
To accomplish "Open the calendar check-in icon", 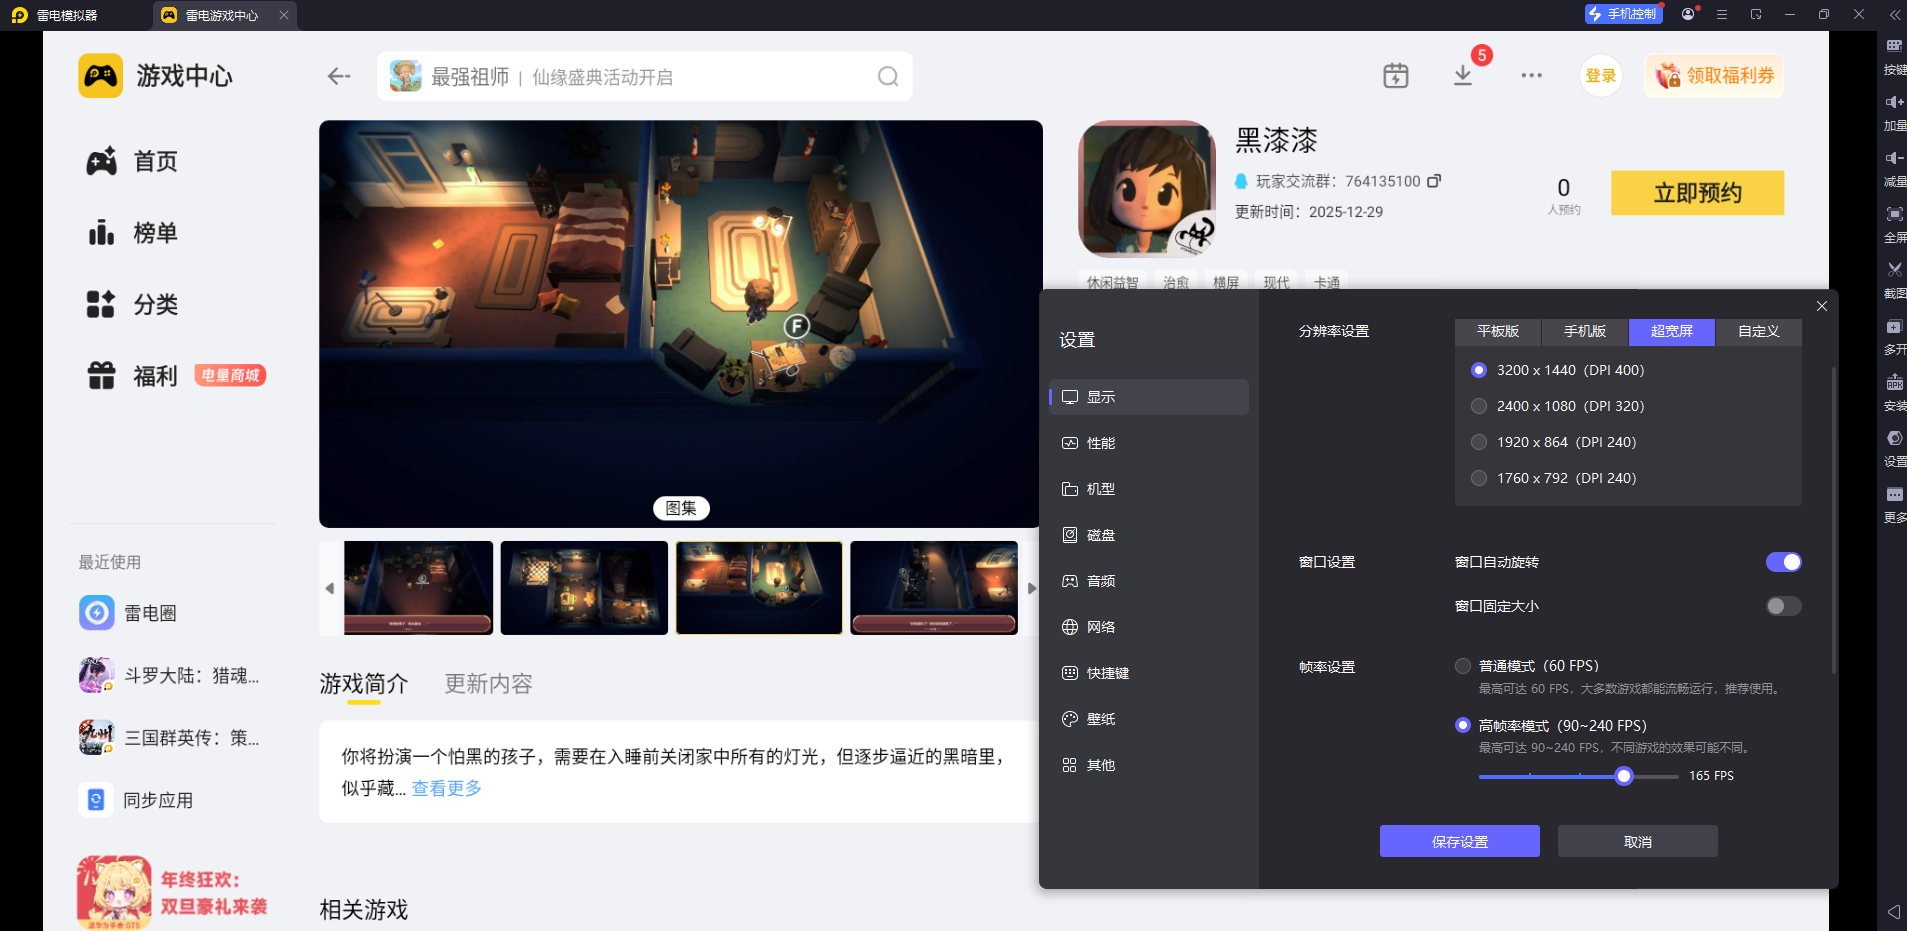I will click(1396, 76).
